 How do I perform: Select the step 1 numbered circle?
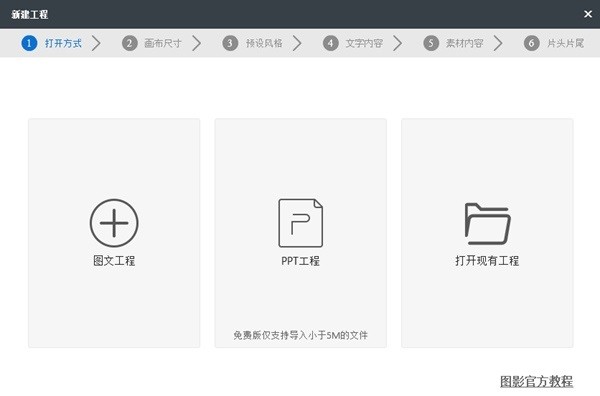click(x=29, y=43)
